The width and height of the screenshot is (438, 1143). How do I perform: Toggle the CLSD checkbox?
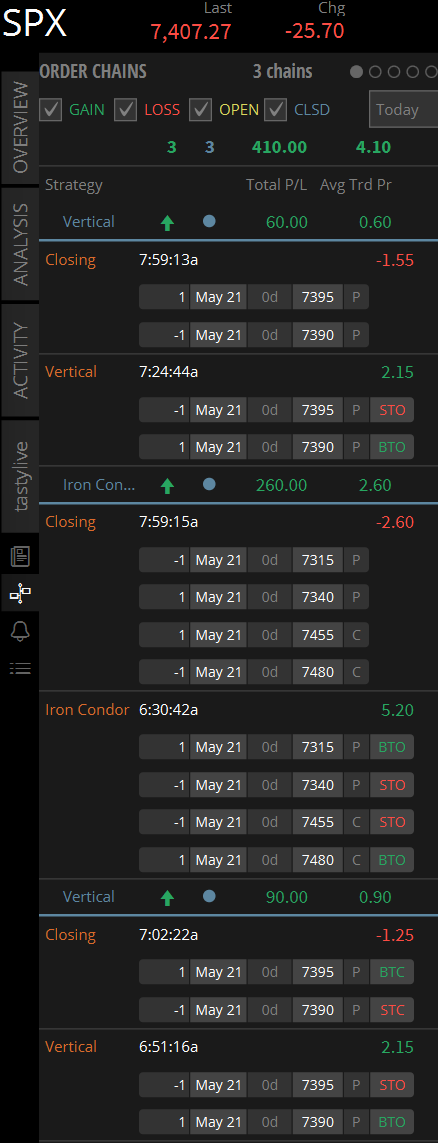[x=275, y=109]
